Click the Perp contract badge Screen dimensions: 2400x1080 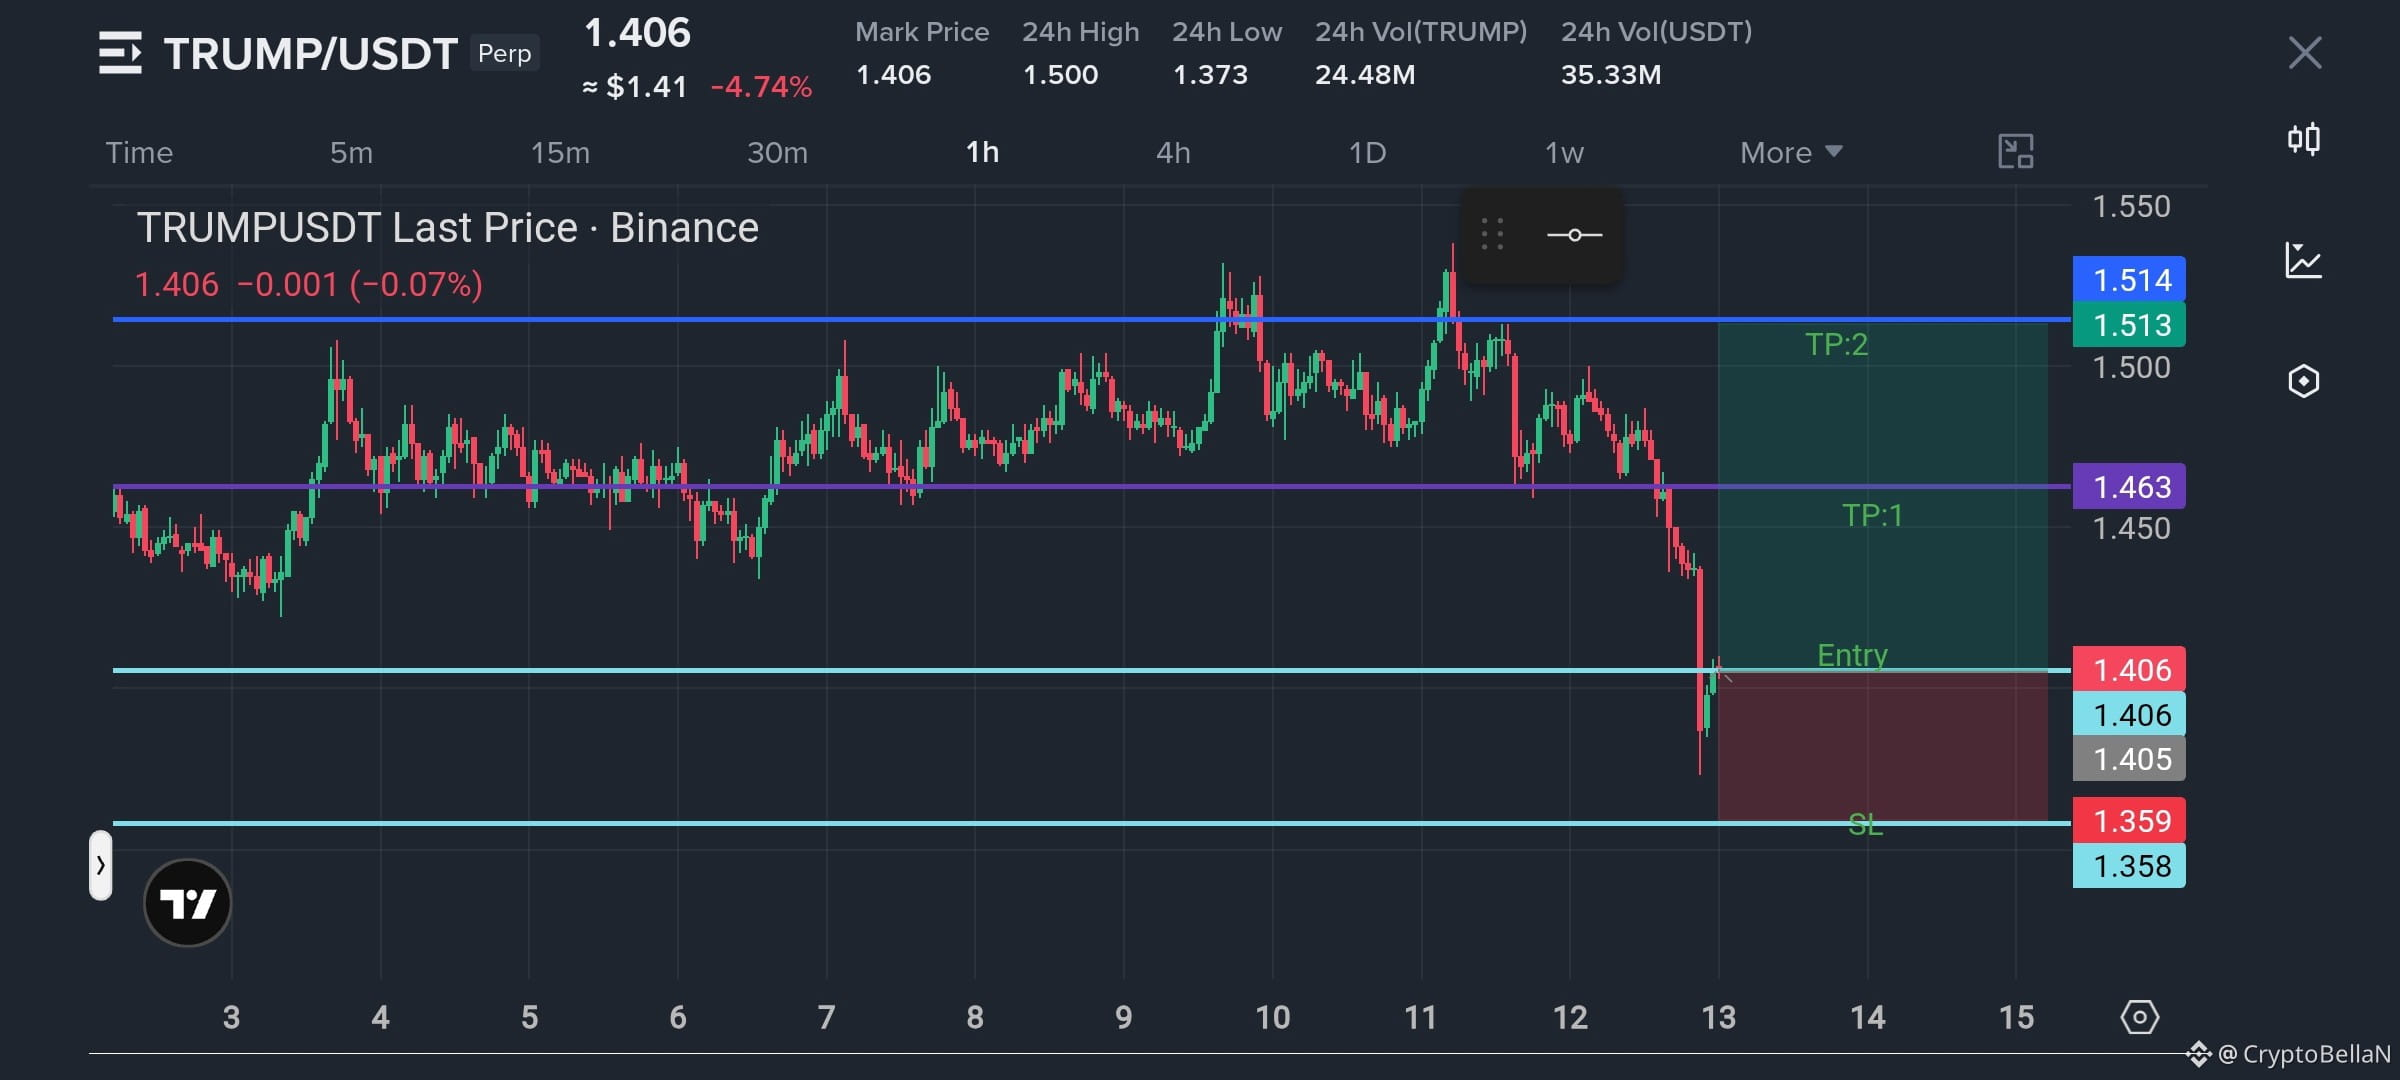tap(505, 53)
